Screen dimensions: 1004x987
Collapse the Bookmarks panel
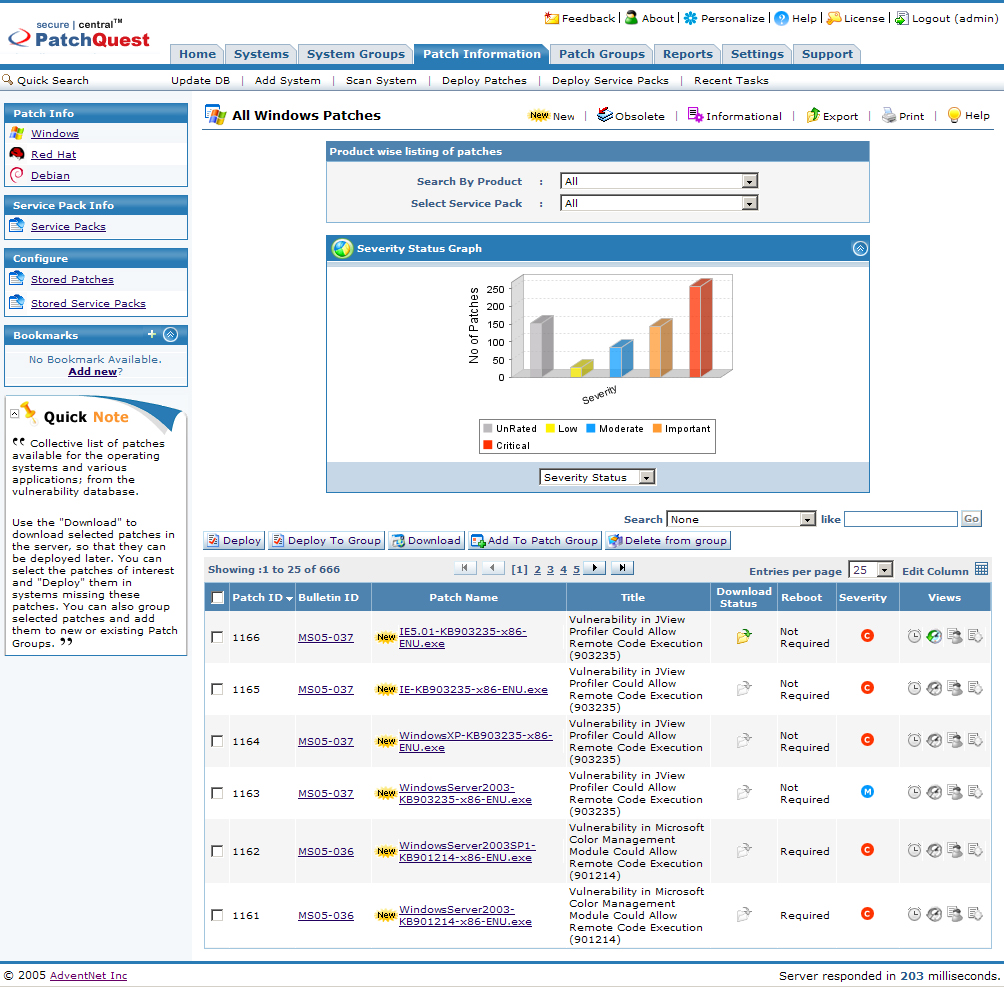[x=170, y=334]
